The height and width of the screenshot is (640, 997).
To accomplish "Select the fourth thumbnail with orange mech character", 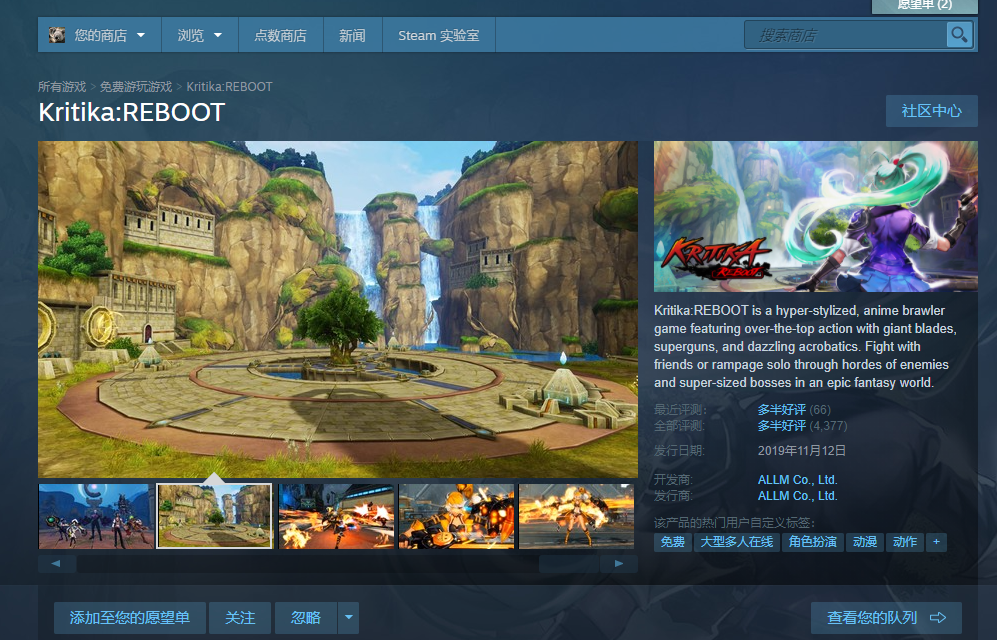I will click(x=456, y=515).
